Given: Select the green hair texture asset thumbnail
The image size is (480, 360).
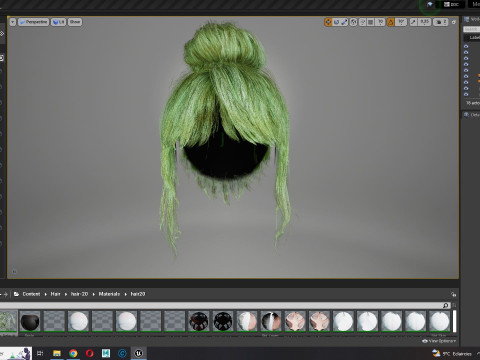Looking at the screenshot, I should coord(8,321).
